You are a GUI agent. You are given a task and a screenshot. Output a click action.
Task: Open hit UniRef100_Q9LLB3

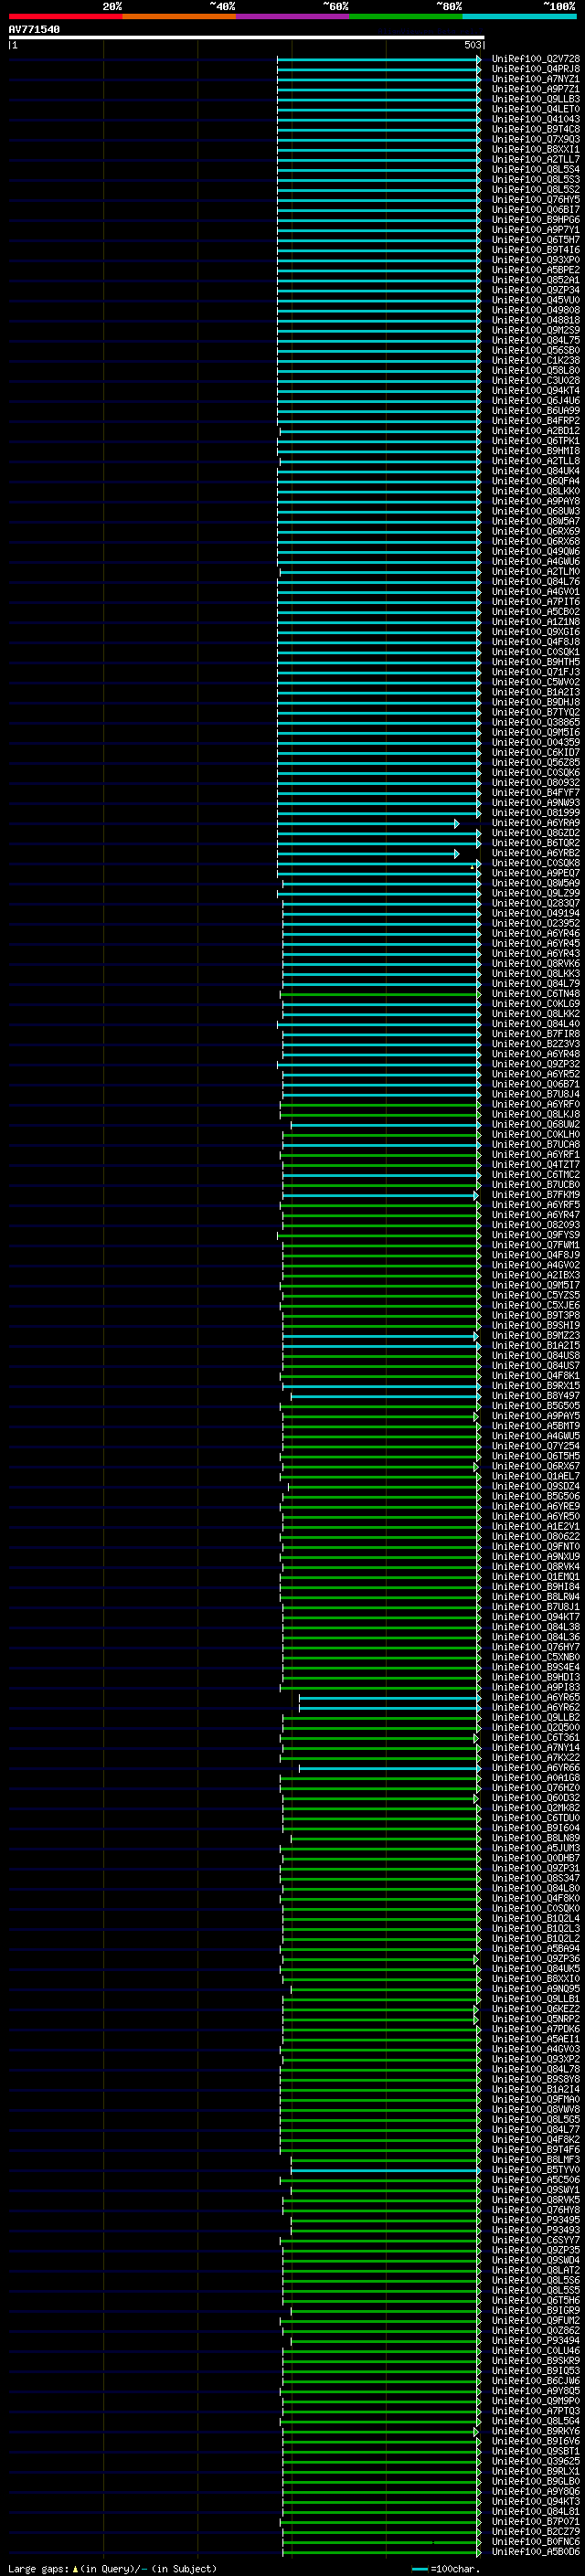pyautogui.click(x=535, y=99)
